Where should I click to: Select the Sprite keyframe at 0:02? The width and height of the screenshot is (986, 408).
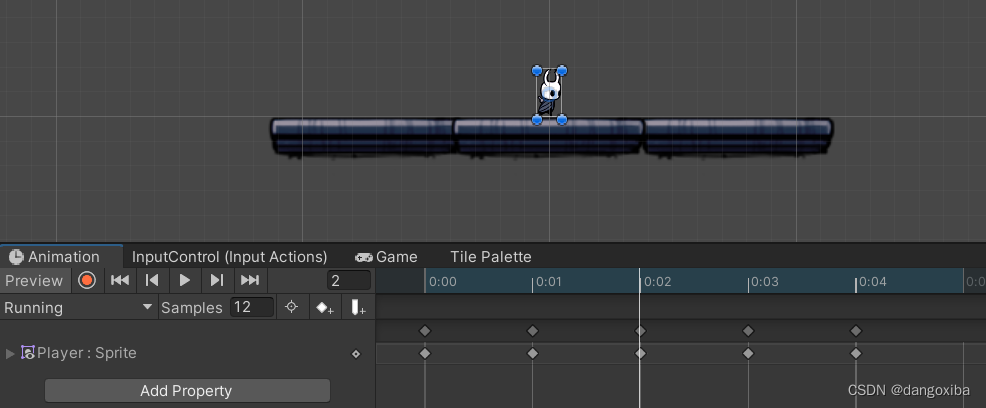pyautogui.click(x=640, y=353)
